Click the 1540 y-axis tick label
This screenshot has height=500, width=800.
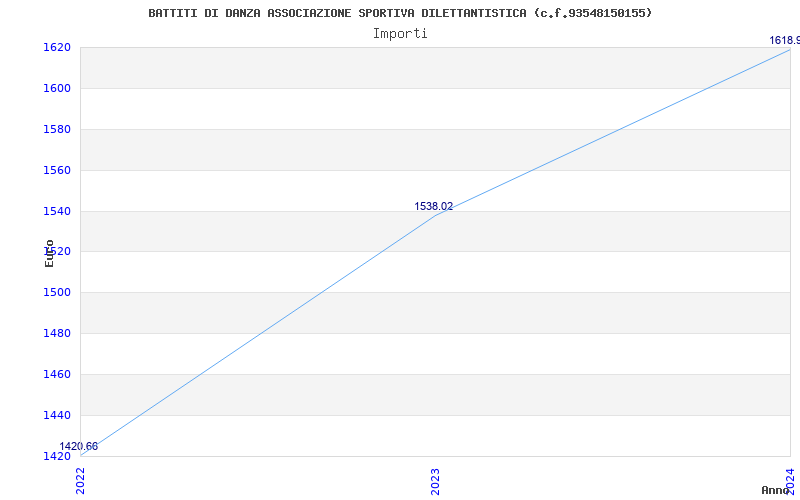click(x=57, y=211)
